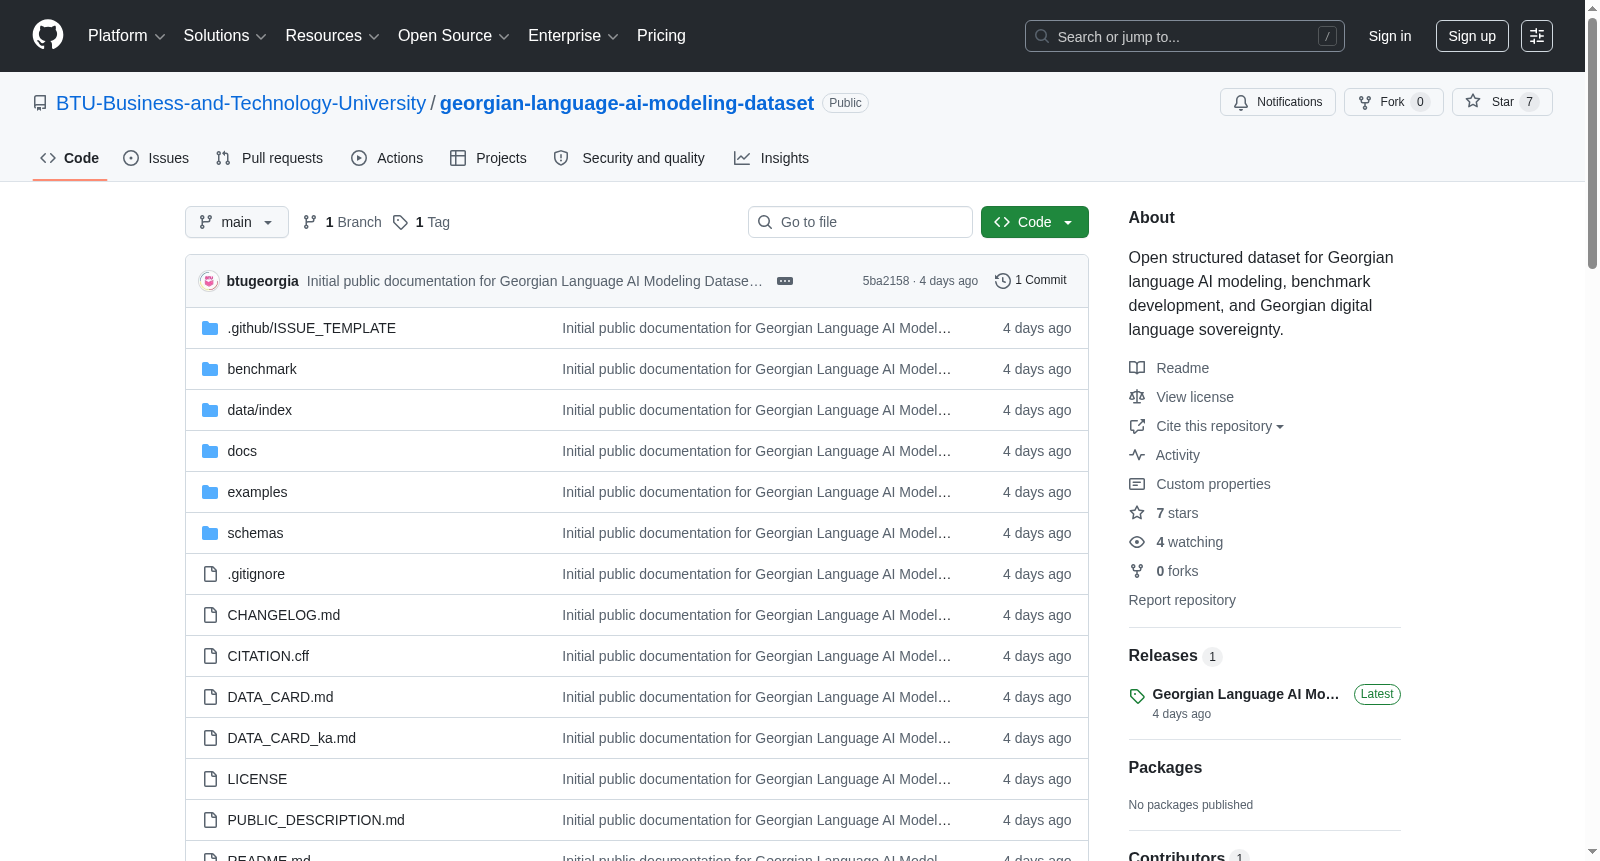Open the Pull requests tab
Screen dimensions: 1600x861
(269, 158)
